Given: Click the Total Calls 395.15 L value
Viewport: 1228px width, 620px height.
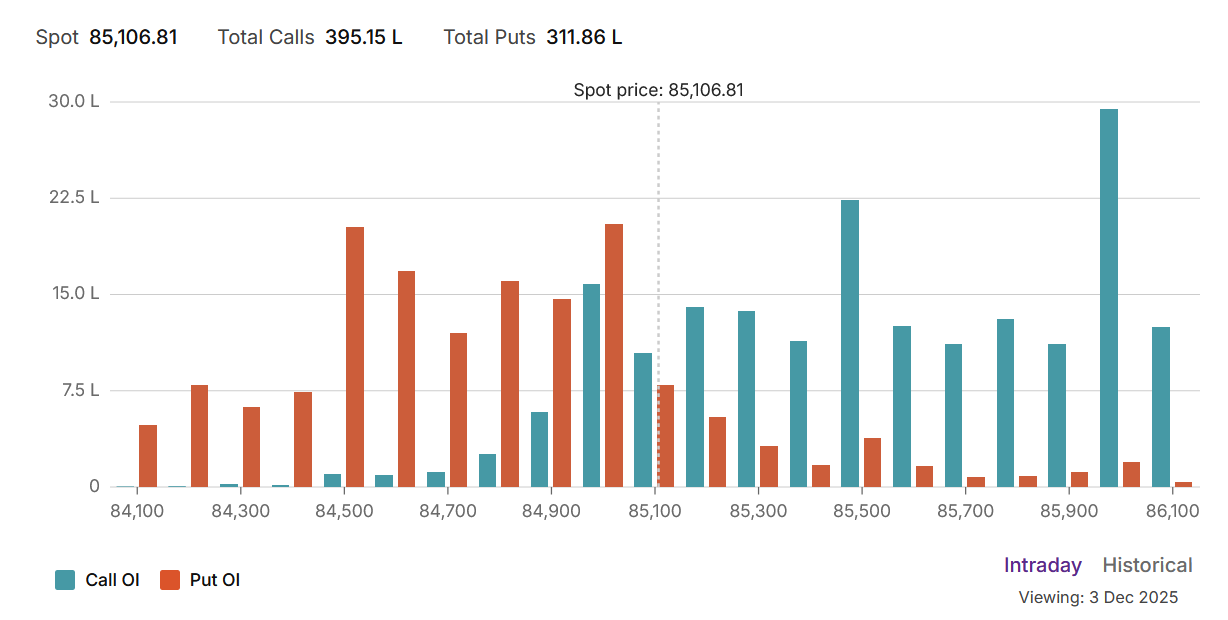Looking at the screenshot, I should [x=363, y=38].
